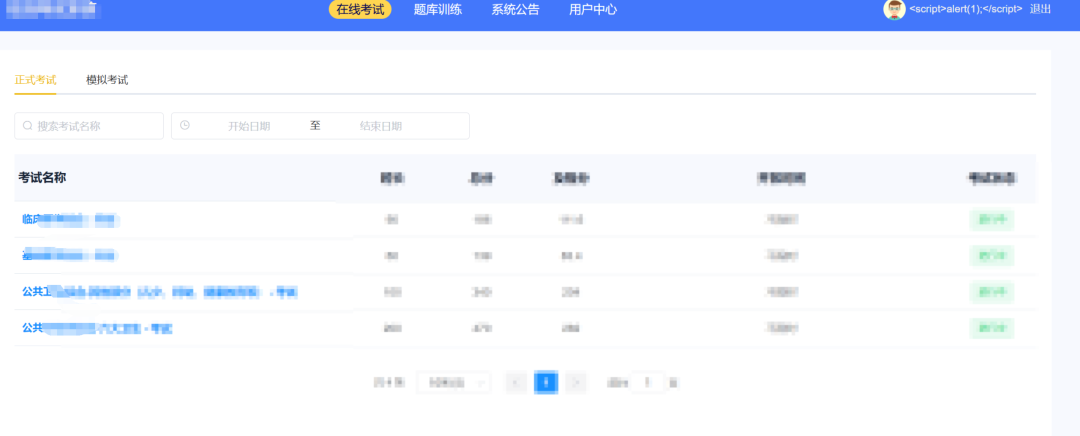Viewport: 1080px width, 436px height.
Task: Click the 搜索考试名称 search box
Action: pyautogui.click(x=89, y=126)
